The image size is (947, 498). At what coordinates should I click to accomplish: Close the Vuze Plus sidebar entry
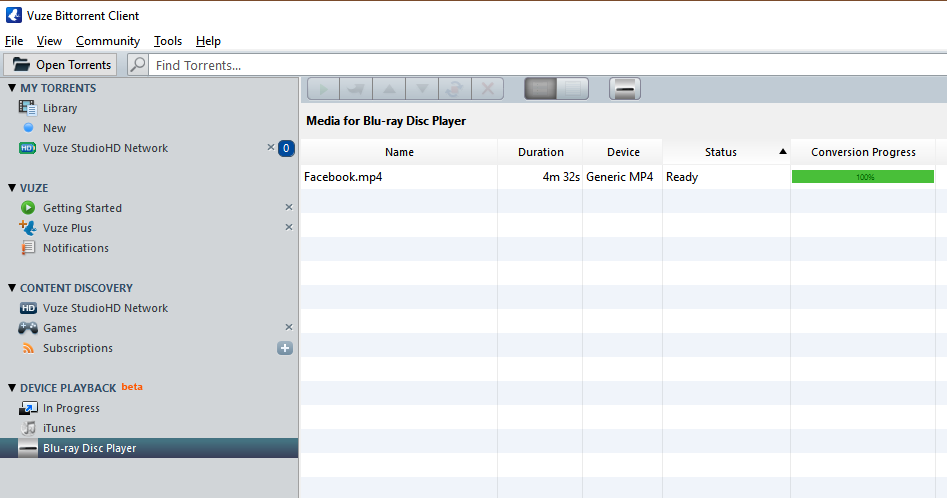[289, 227]
